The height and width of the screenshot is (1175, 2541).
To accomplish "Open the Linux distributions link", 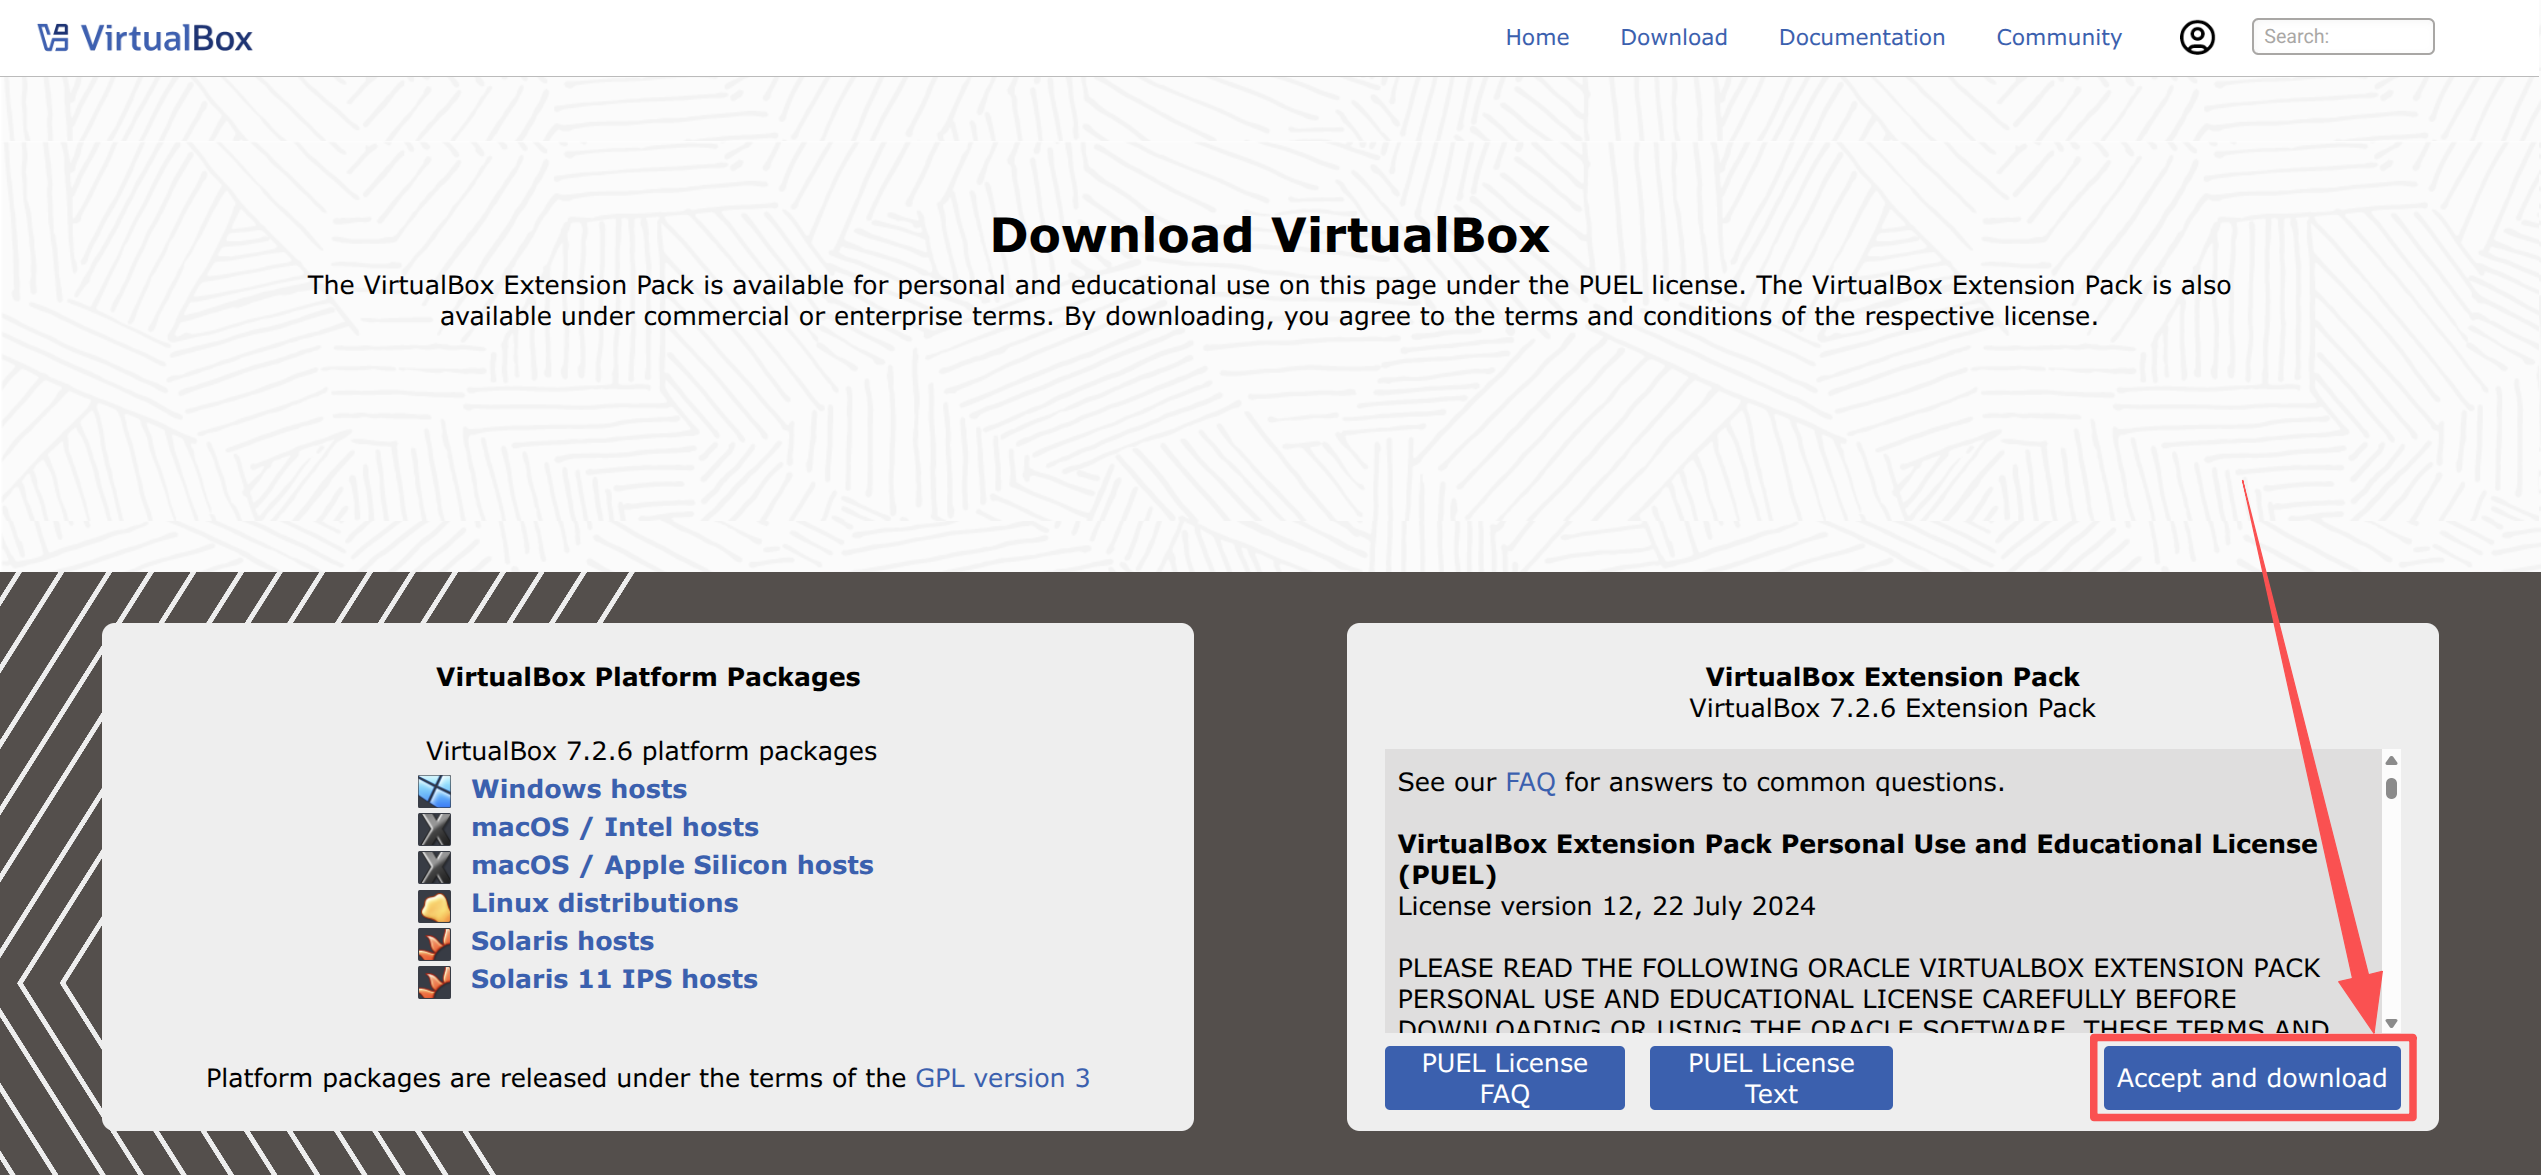I will (x=604, y=903).
